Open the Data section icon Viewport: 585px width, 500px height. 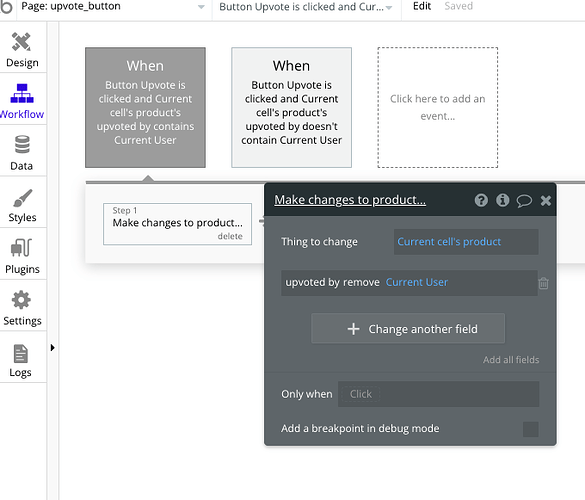[x=22, y=144]
